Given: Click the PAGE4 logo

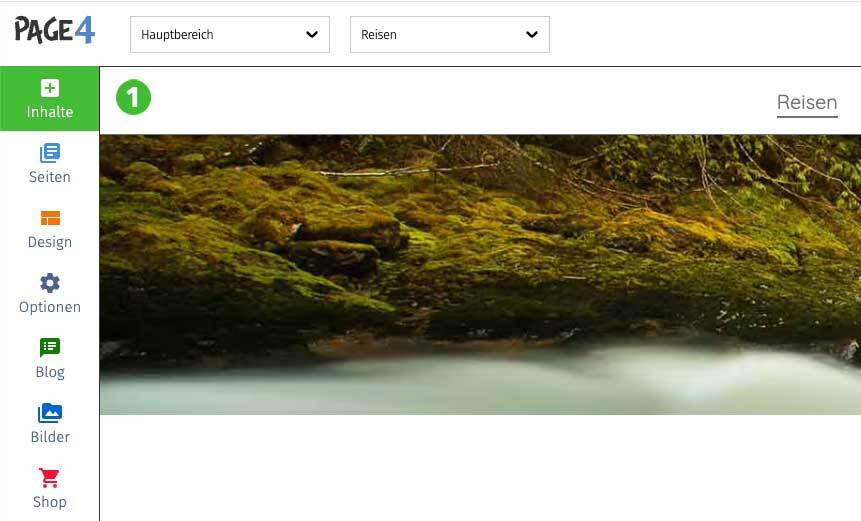Looking at the screenshot, I should pos(54,30).
